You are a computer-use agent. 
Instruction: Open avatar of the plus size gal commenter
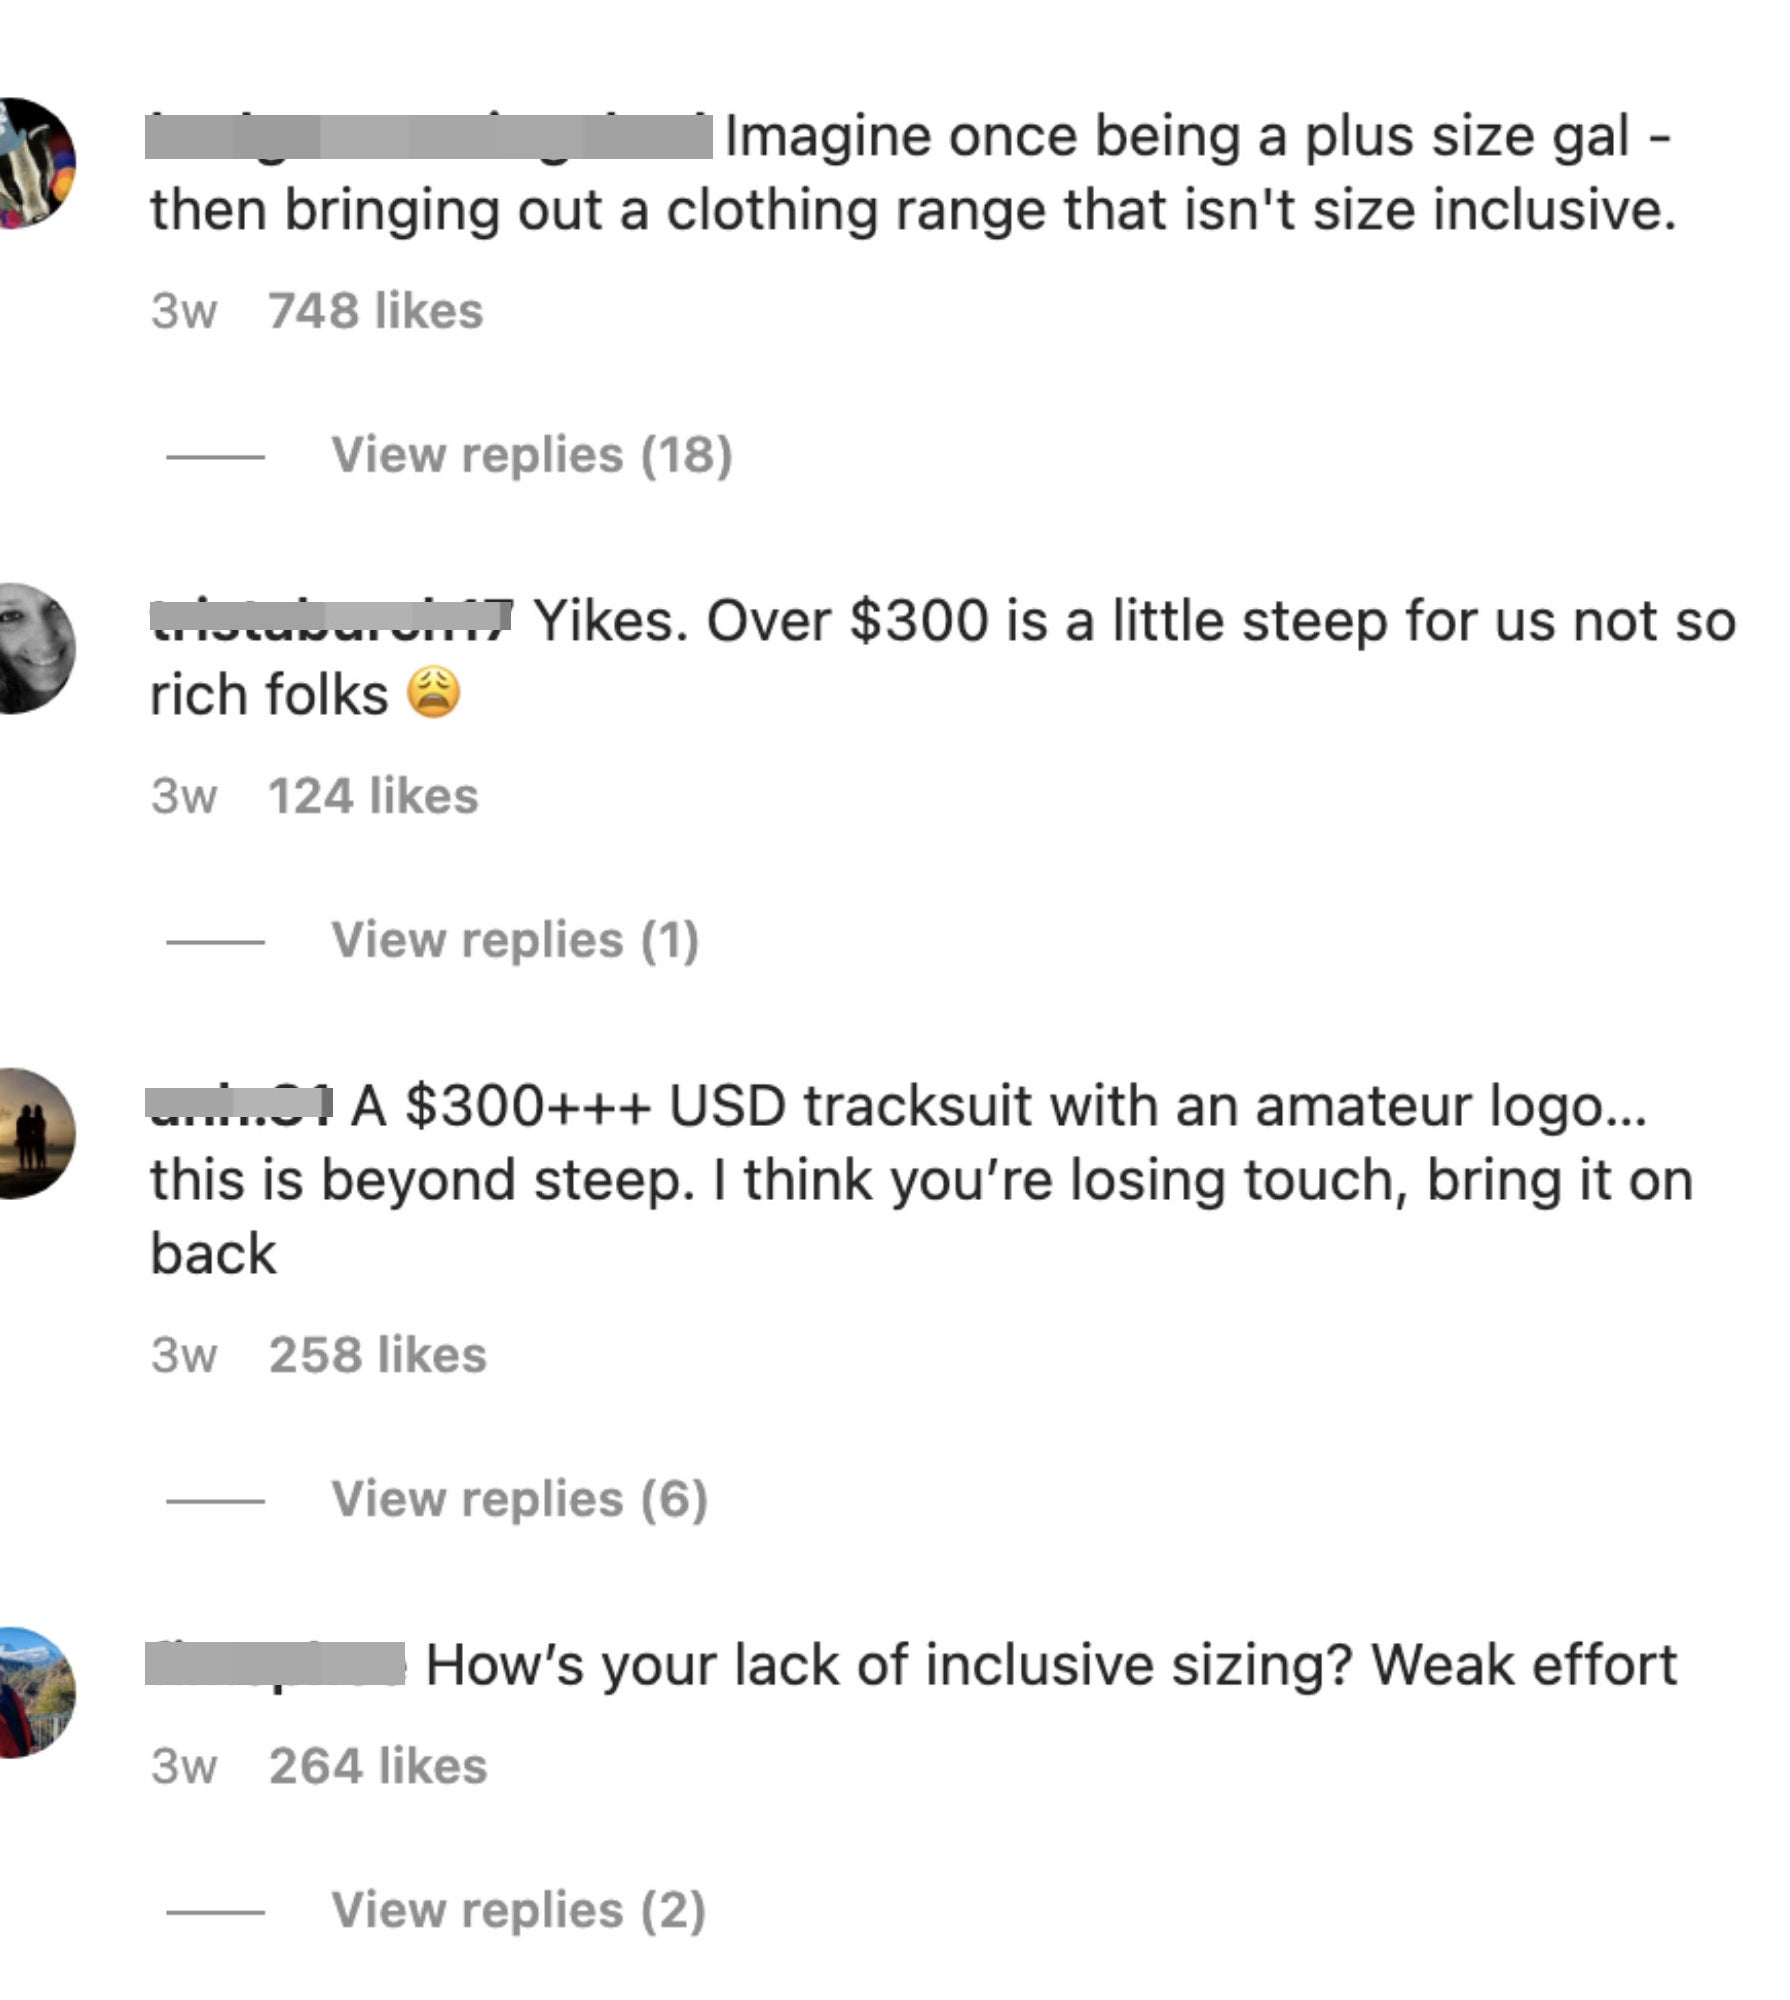click(x=34, y=163)
